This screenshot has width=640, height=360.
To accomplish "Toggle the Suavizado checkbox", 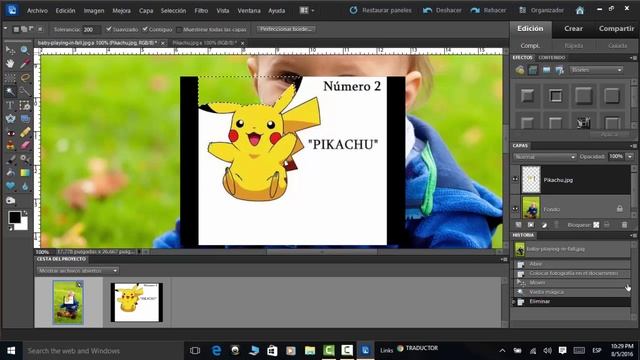I will [x=109, y=29].
